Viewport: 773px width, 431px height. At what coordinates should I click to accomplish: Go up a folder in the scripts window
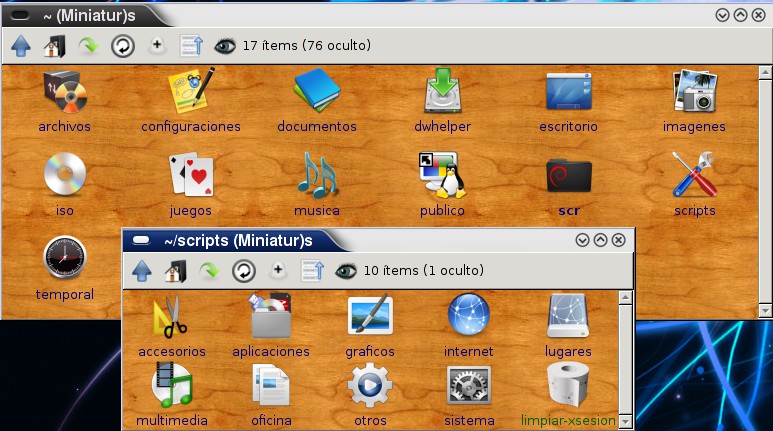142,271
